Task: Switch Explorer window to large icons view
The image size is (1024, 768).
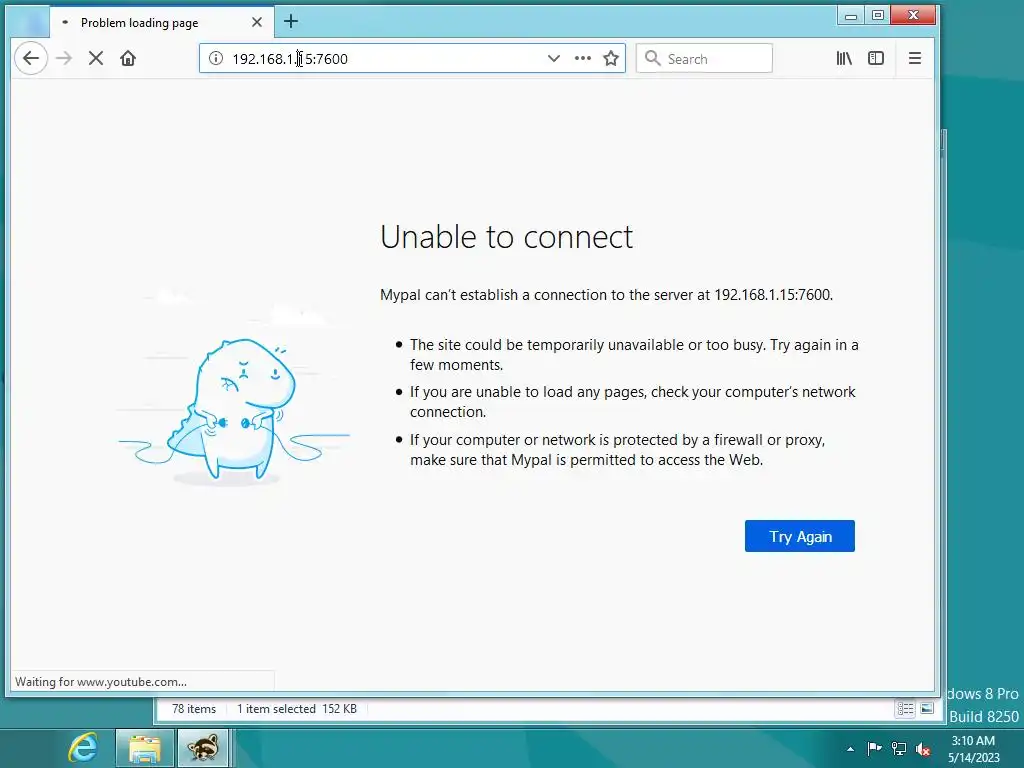Action: click(927, 709)
